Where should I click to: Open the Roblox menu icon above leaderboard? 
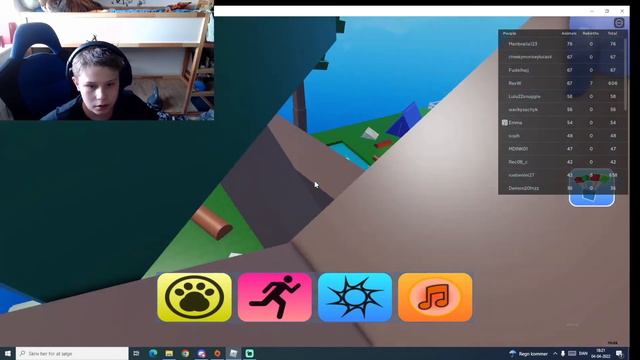tap(619, 23)
